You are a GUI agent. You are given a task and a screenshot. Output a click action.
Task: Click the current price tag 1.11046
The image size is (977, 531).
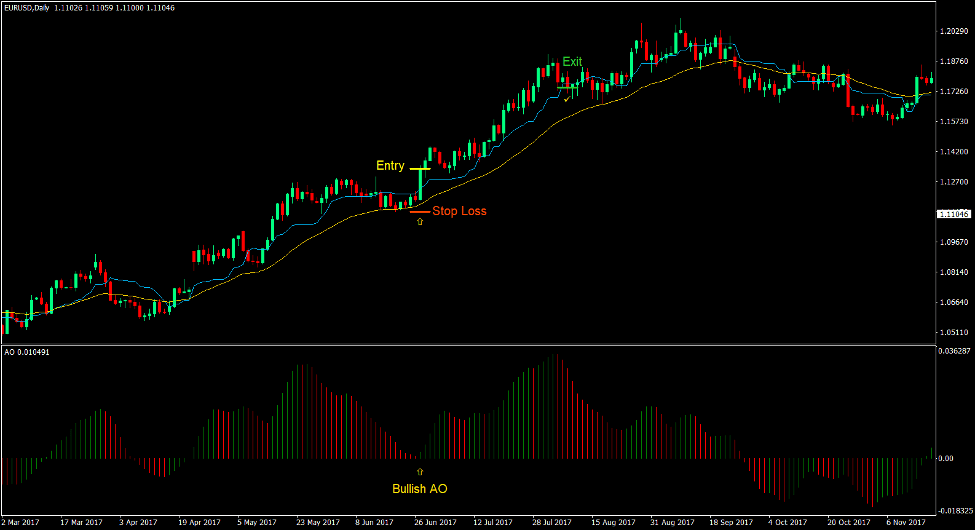pyautogui.click(x=954, y=214)
